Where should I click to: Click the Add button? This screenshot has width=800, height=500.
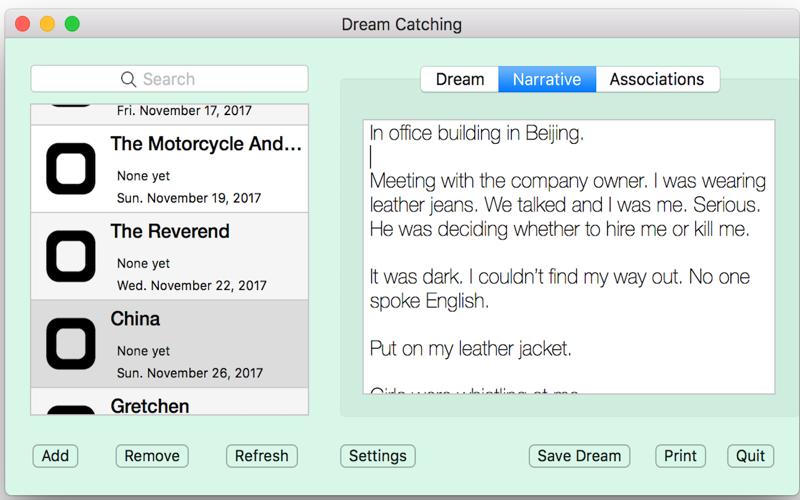tap(55, 456)
